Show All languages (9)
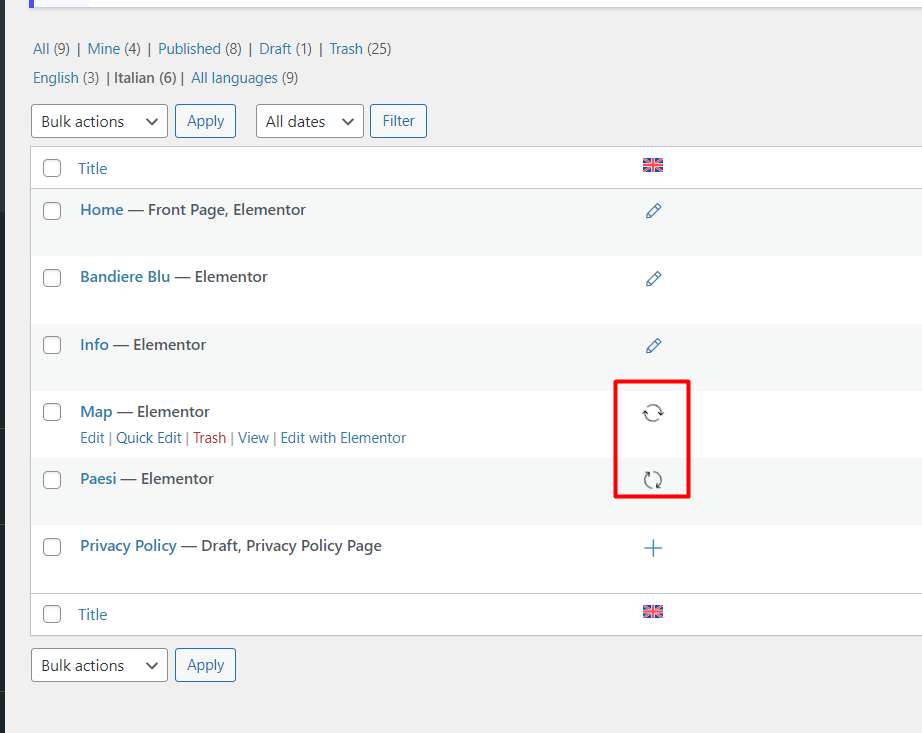The width and height of the screenshot is (922, 733). click(x=245, y=78)
